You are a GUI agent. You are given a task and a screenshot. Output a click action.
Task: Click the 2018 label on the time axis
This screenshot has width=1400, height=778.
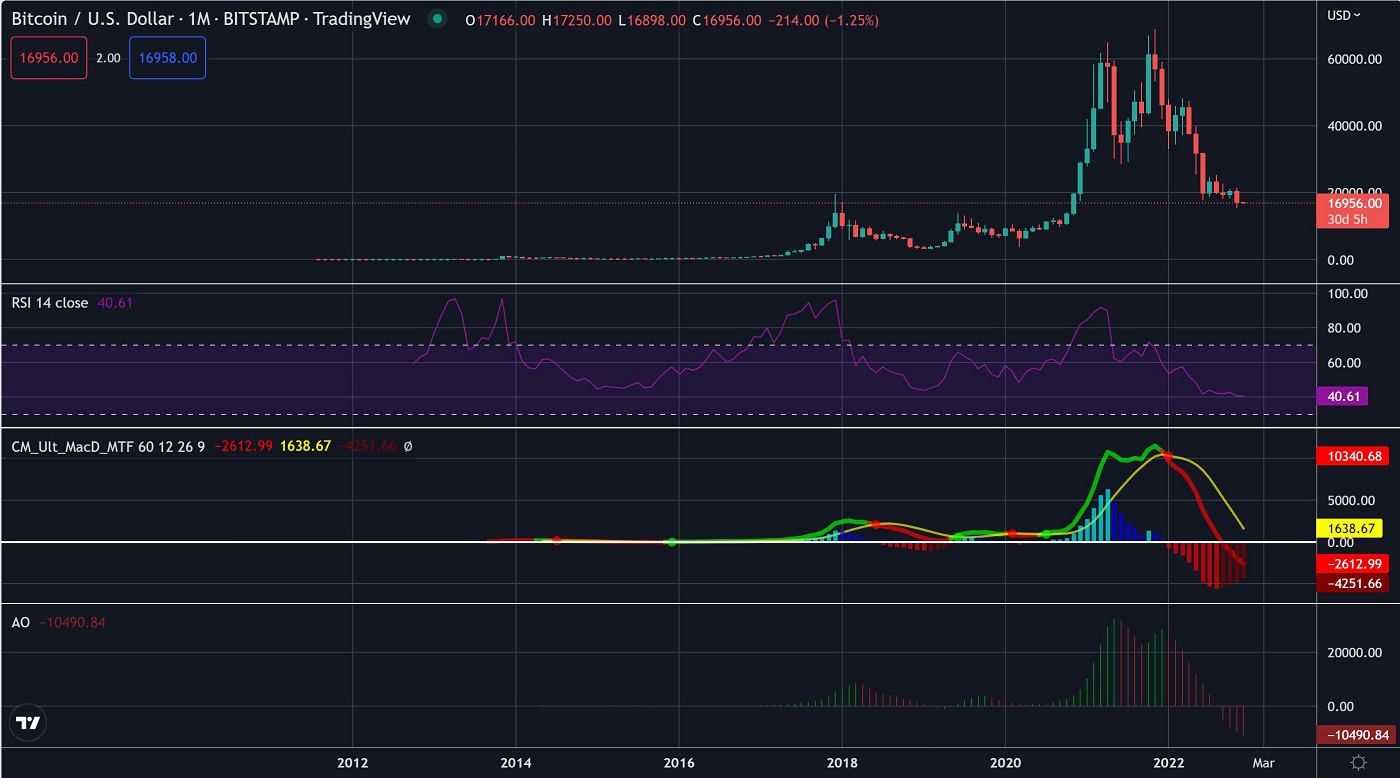(842, 762)
